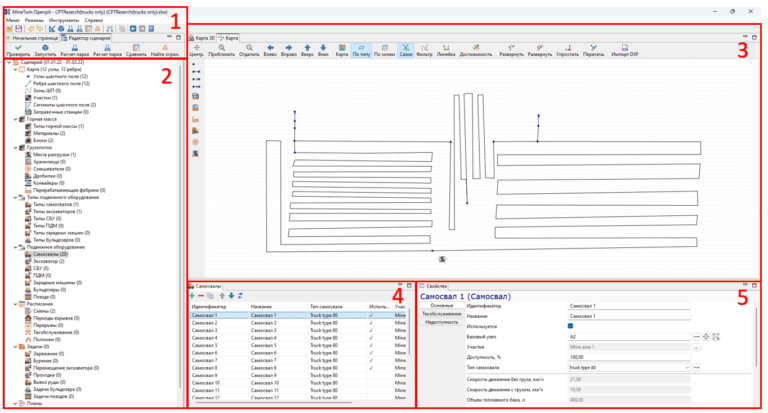
Task: Click the Достижимость reachability icon
Action: click(476, 48)
